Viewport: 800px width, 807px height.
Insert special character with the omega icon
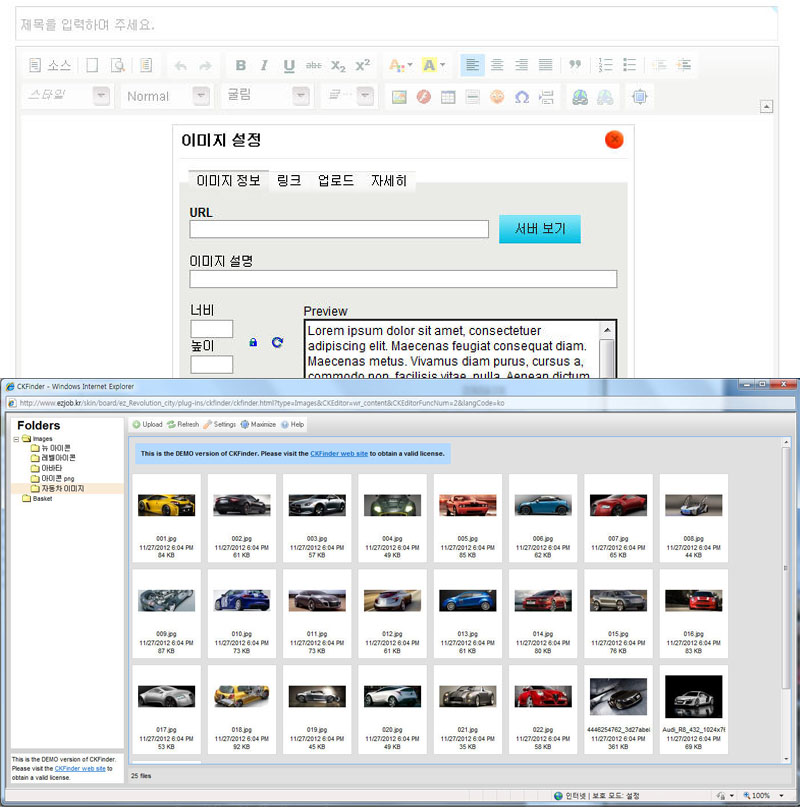pos(521,97)
